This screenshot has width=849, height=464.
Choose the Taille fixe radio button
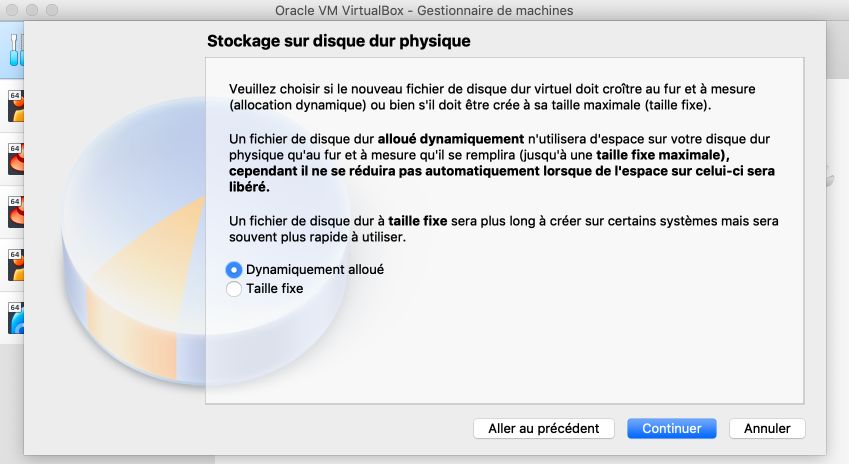233,289
